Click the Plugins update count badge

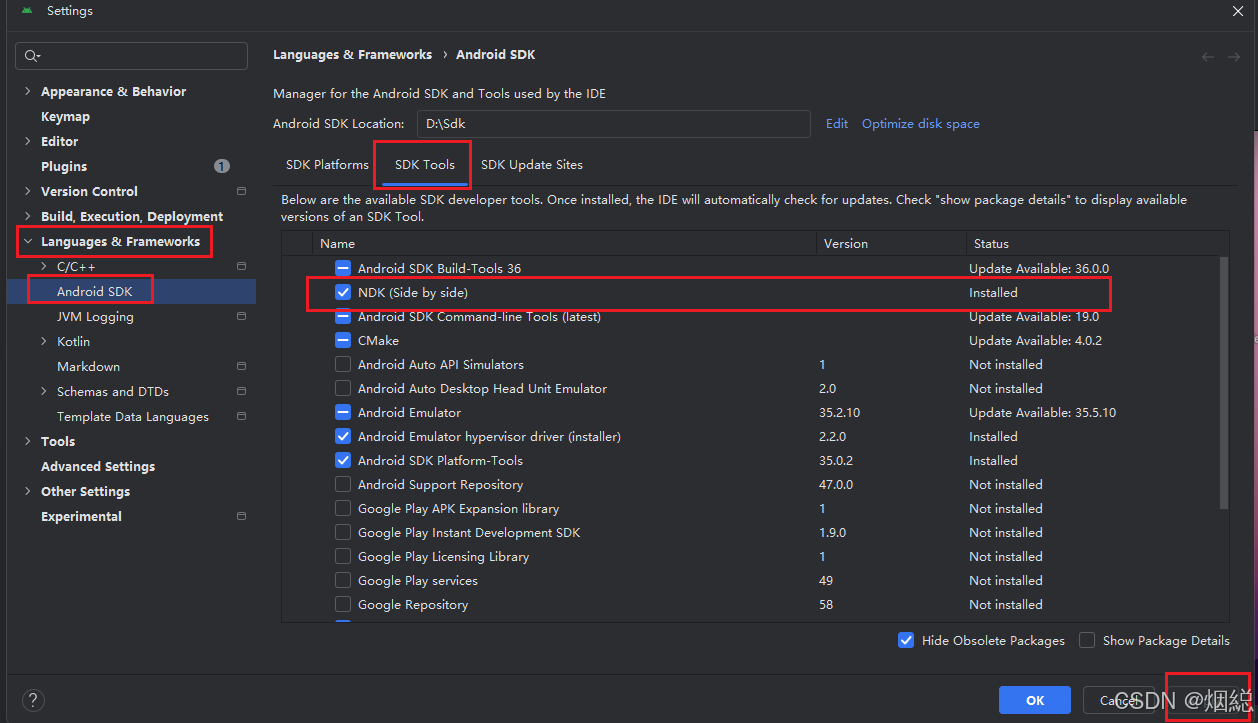222,166
